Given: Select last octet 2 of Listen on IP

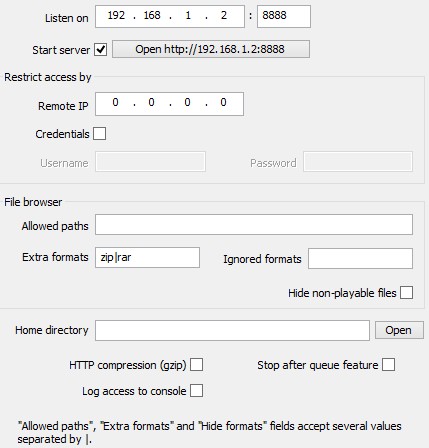Looking at the screenshot, I should [224, 15].
